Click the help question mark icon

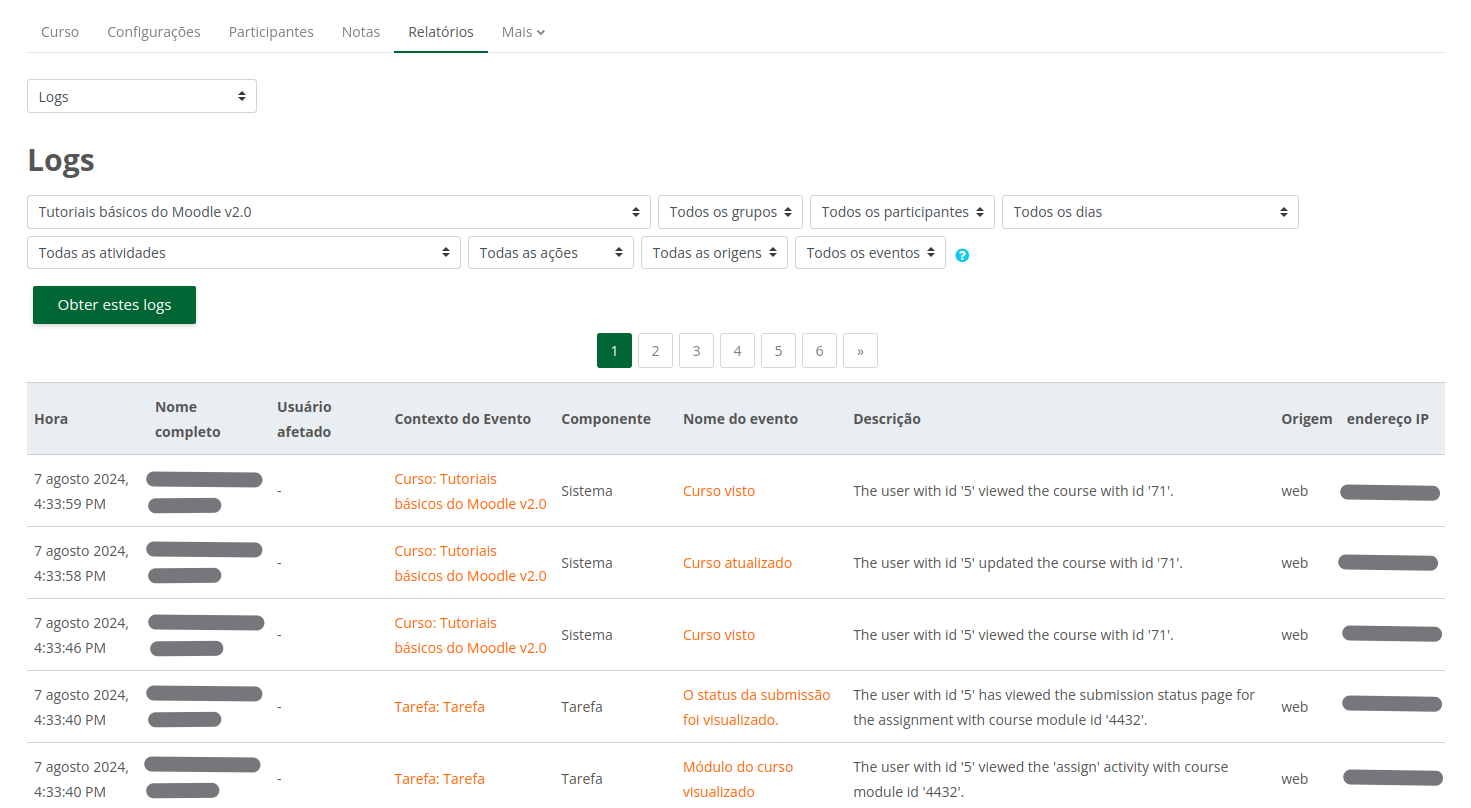962,255
